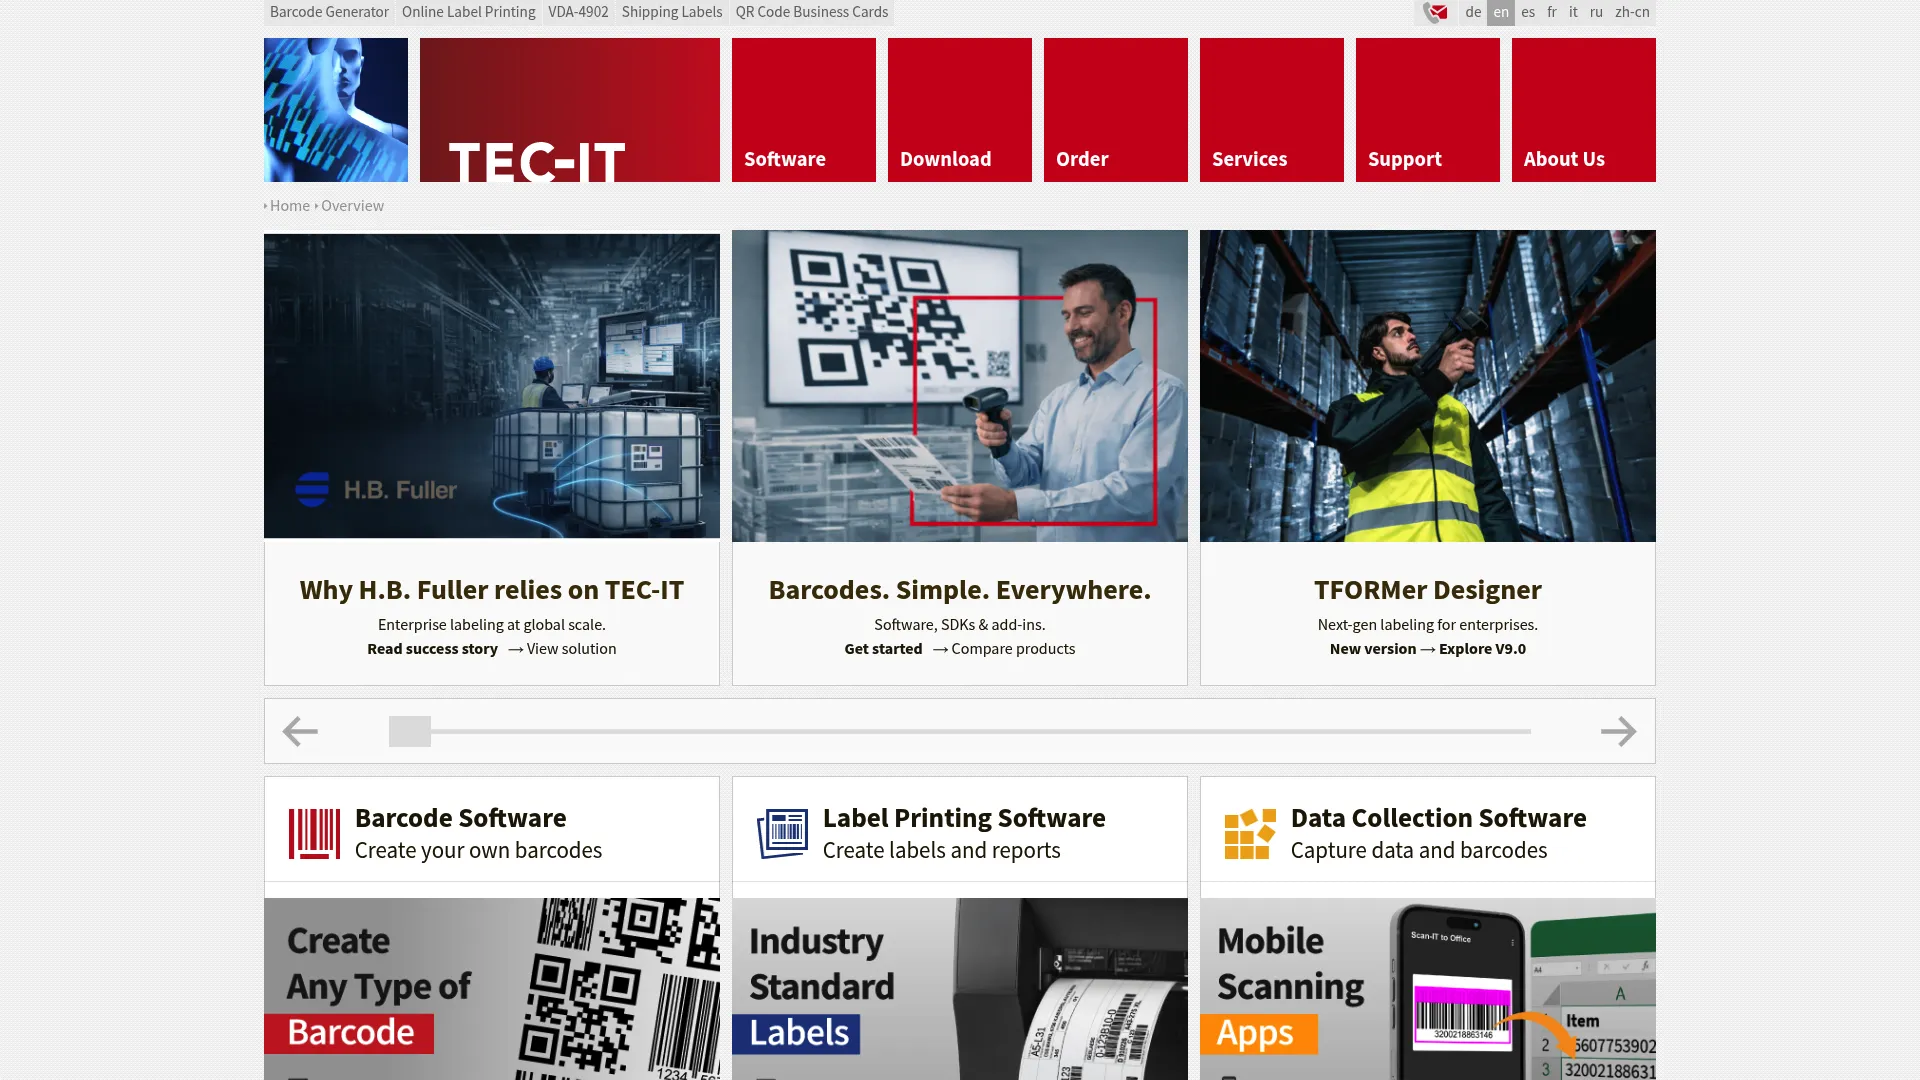Click the Barcode Software barcode icon
Viewport: 1920px width, 1080px height.
314,834
